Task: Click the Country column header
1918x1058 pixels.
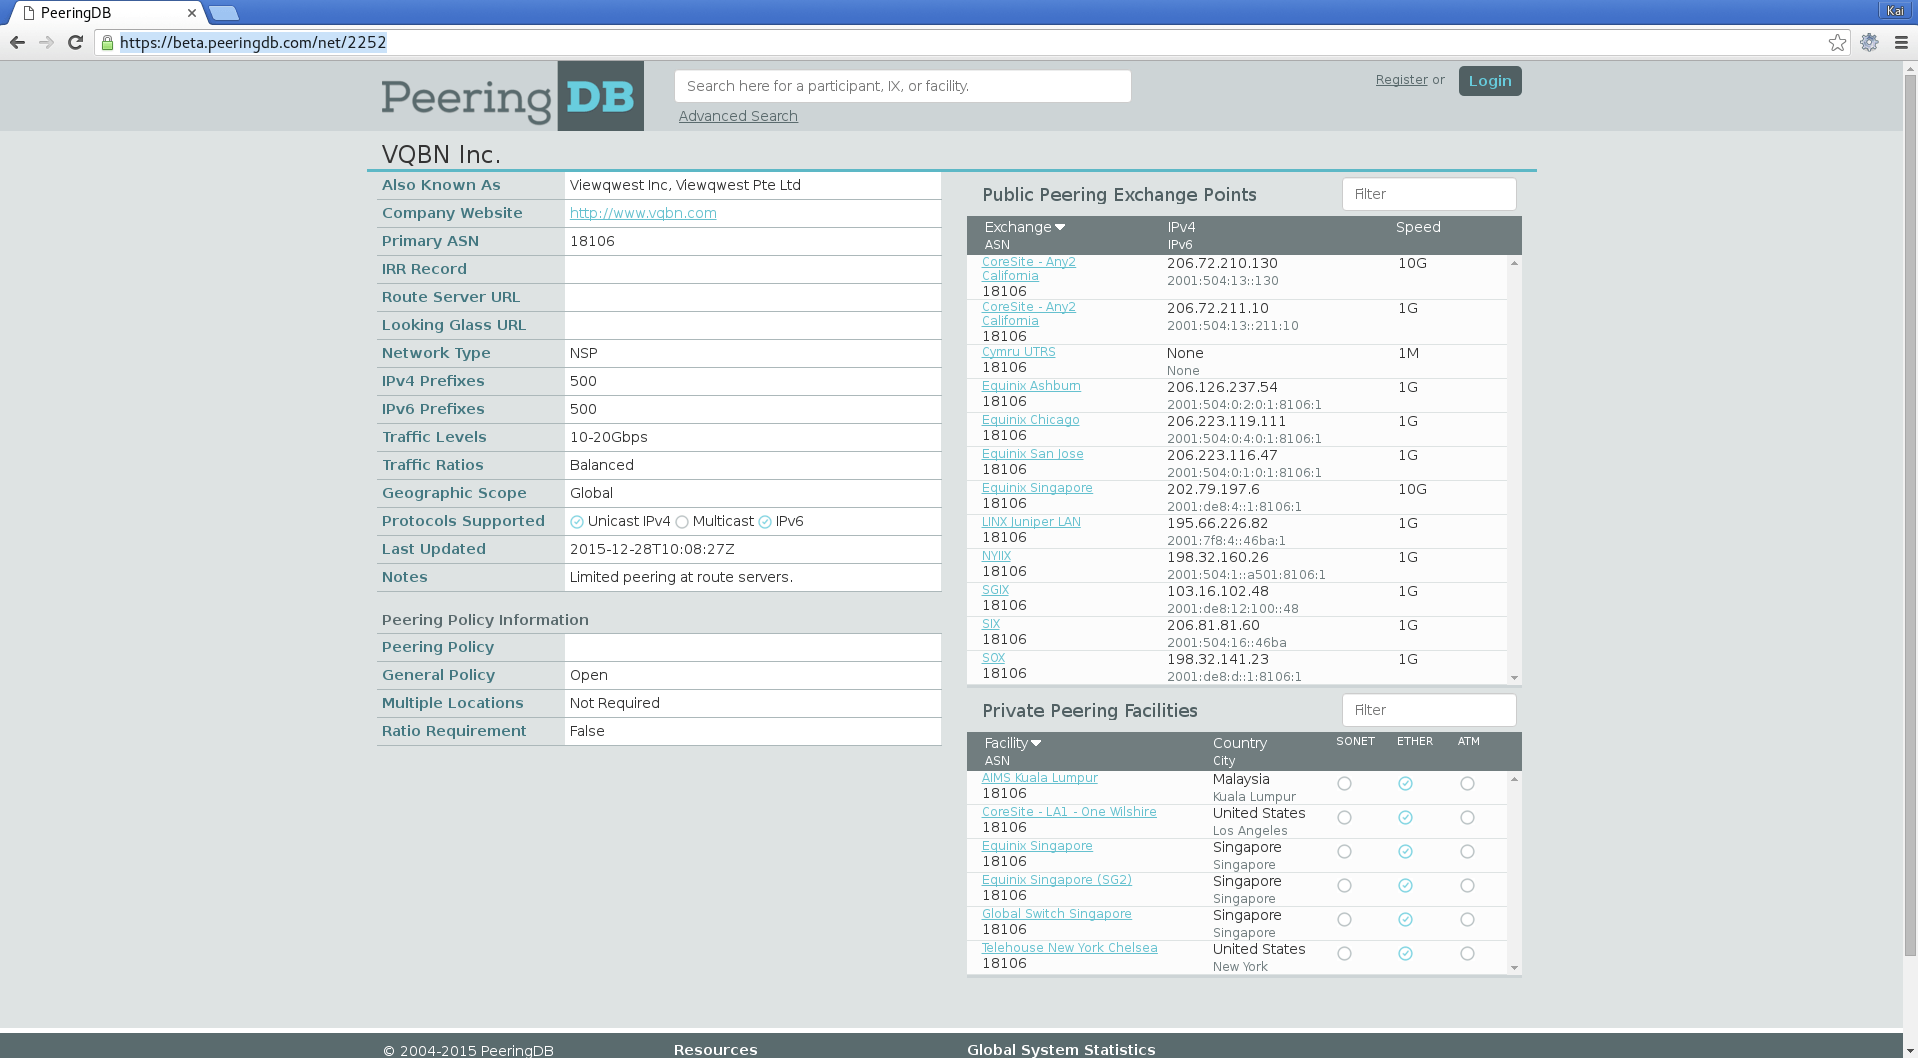Action: click(x=1239, y=743)
